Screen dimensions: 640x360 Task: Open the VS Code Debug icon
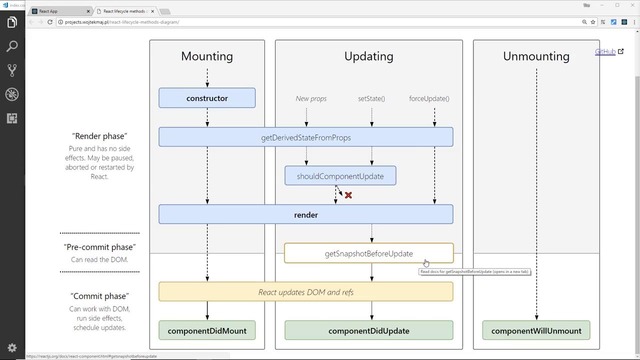click(x=12, y=94)
